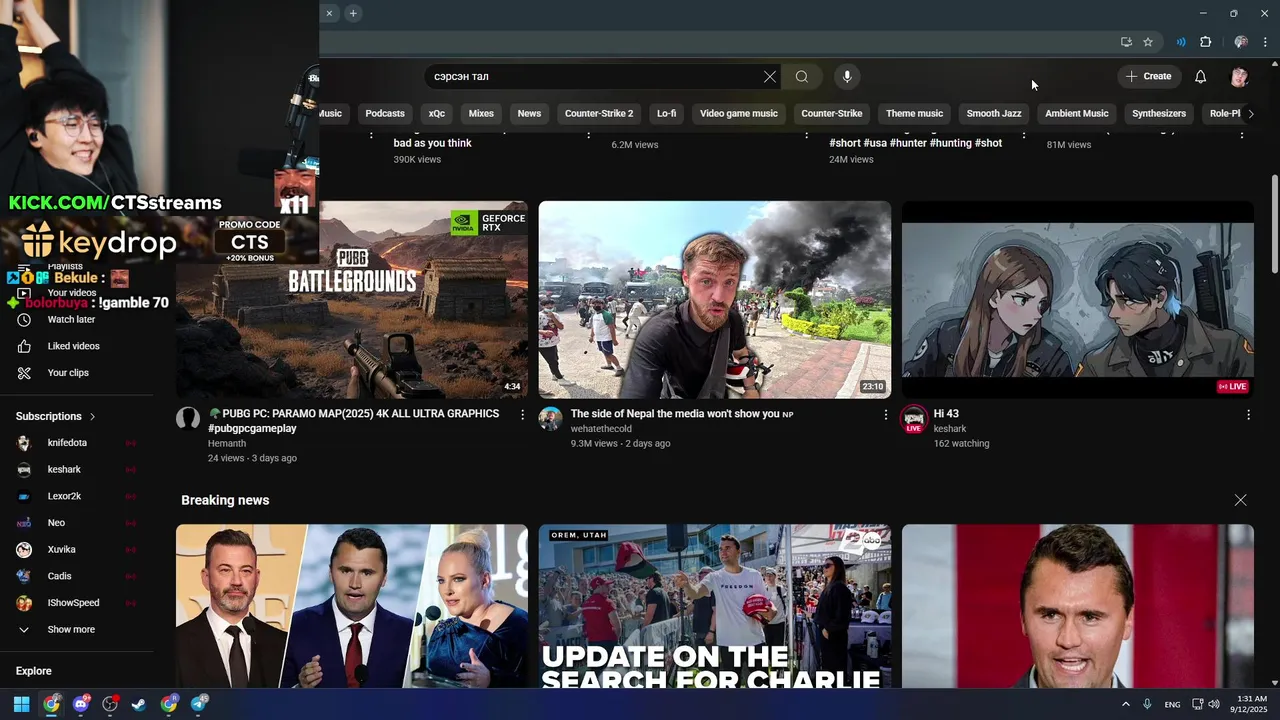The width and height of the screenshot is (1280, 720).
Task: Select the Synthesizers chip
Action: pos(1159,114)
